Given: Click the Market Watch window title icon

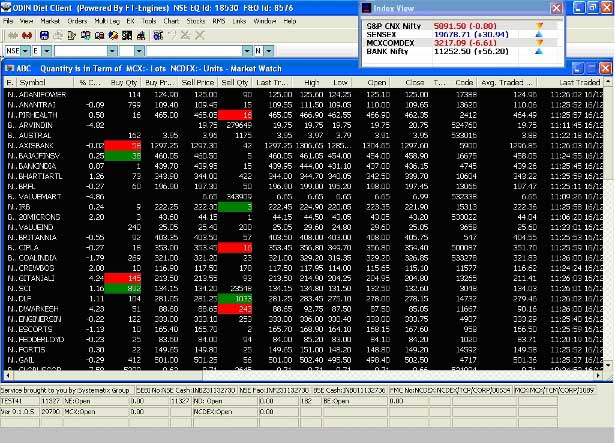Looking at the screenshot, I should coord(9,69).
